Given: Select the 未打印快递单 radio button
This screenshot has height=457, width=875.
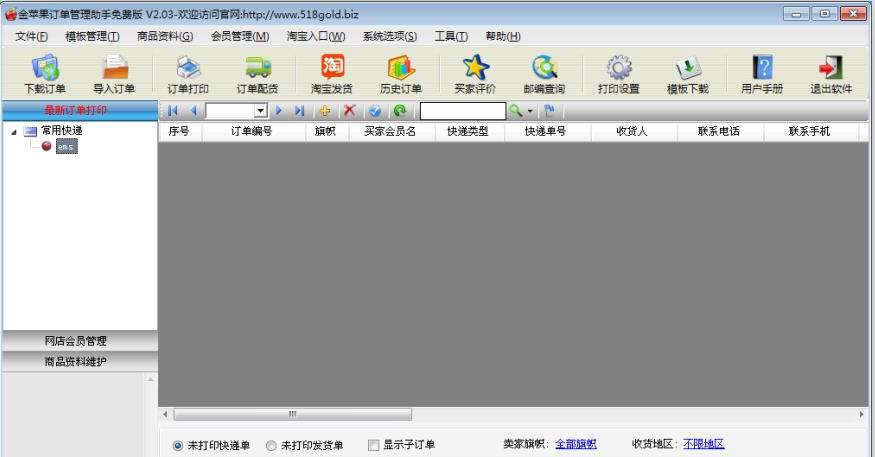Looking at the screenshot, I should click(177, 445).
